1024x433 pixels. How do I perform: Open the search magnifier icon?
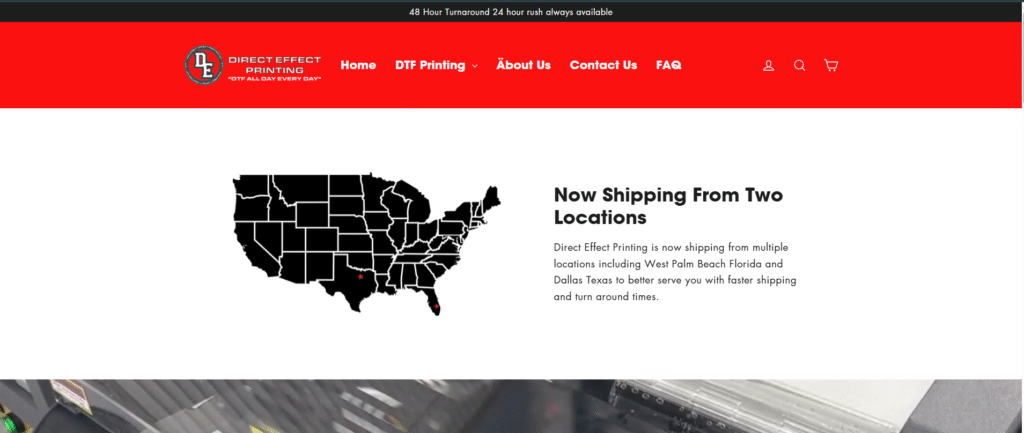pos(799,65)
